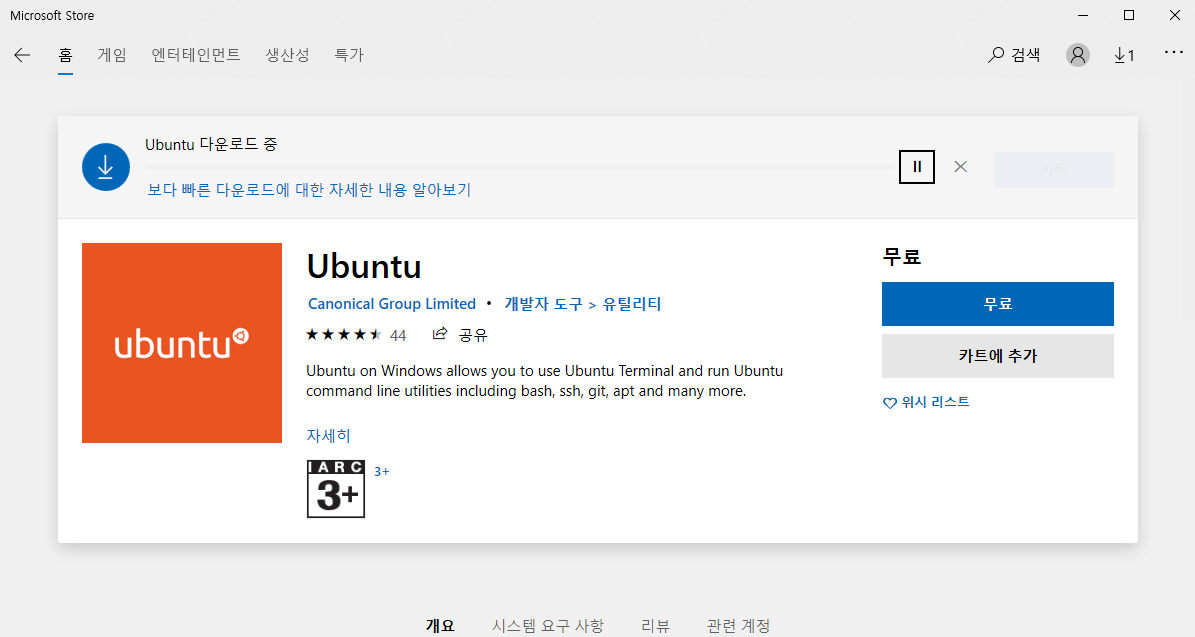Click the Ubuntu app title heading

(x=364, y=267)
